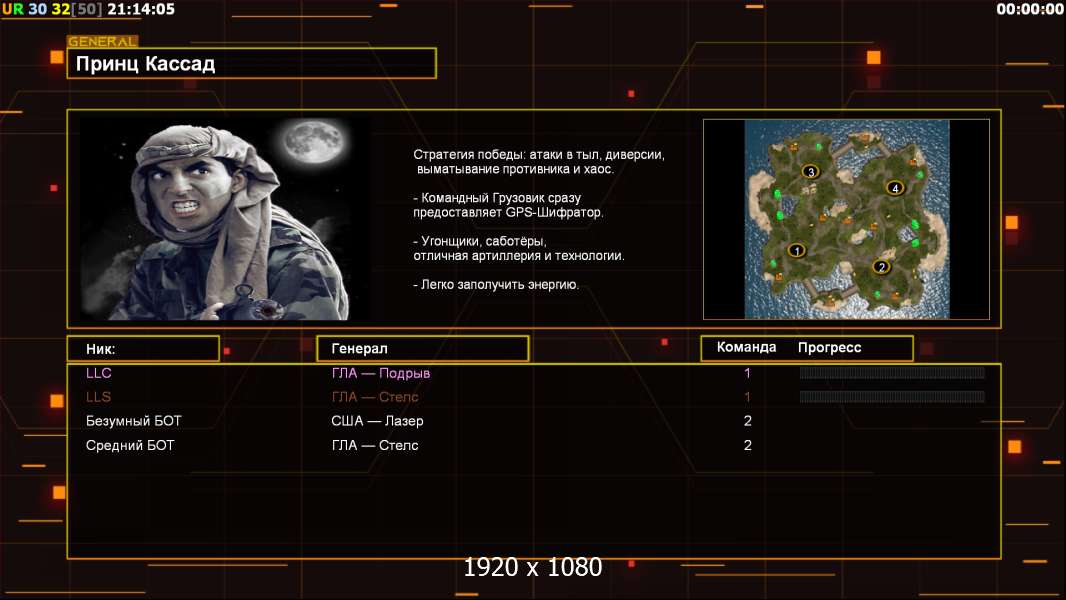Click the Принц Кассад title box
Screen dimensions: 1066x600
coord(251,64)
